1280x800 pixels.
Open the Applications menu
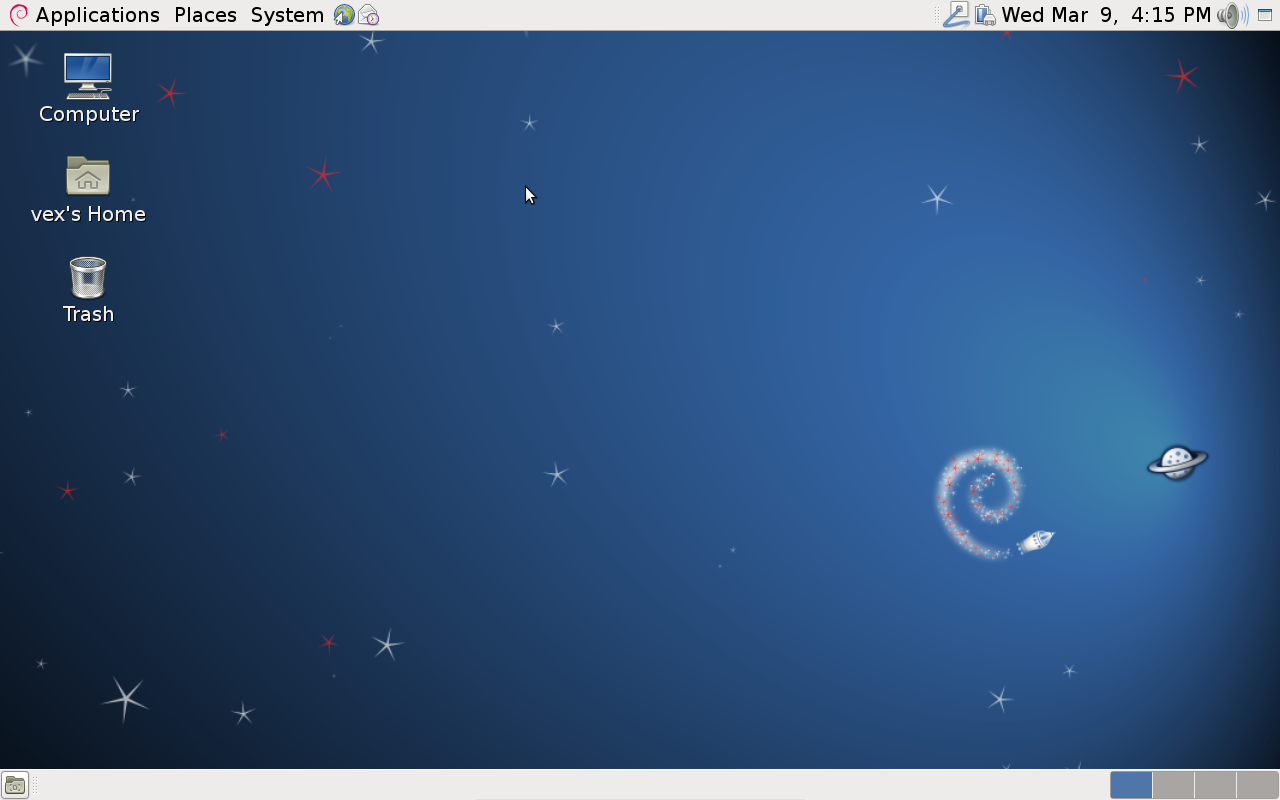[84, 15]
